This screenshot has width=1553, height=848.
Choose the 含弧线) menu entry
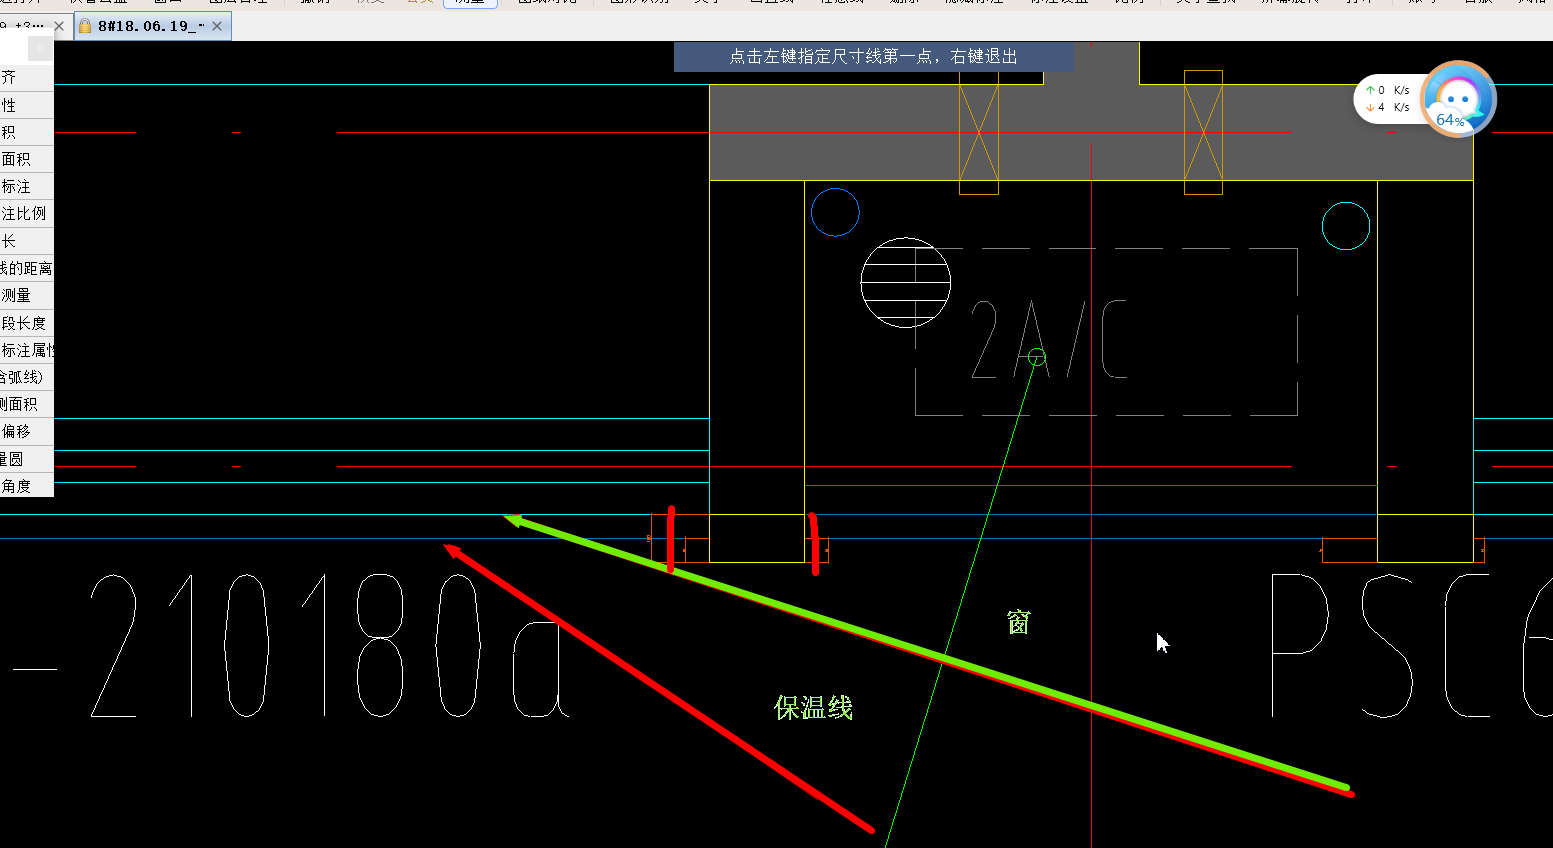pyautogui.click(x=26, y=377)
